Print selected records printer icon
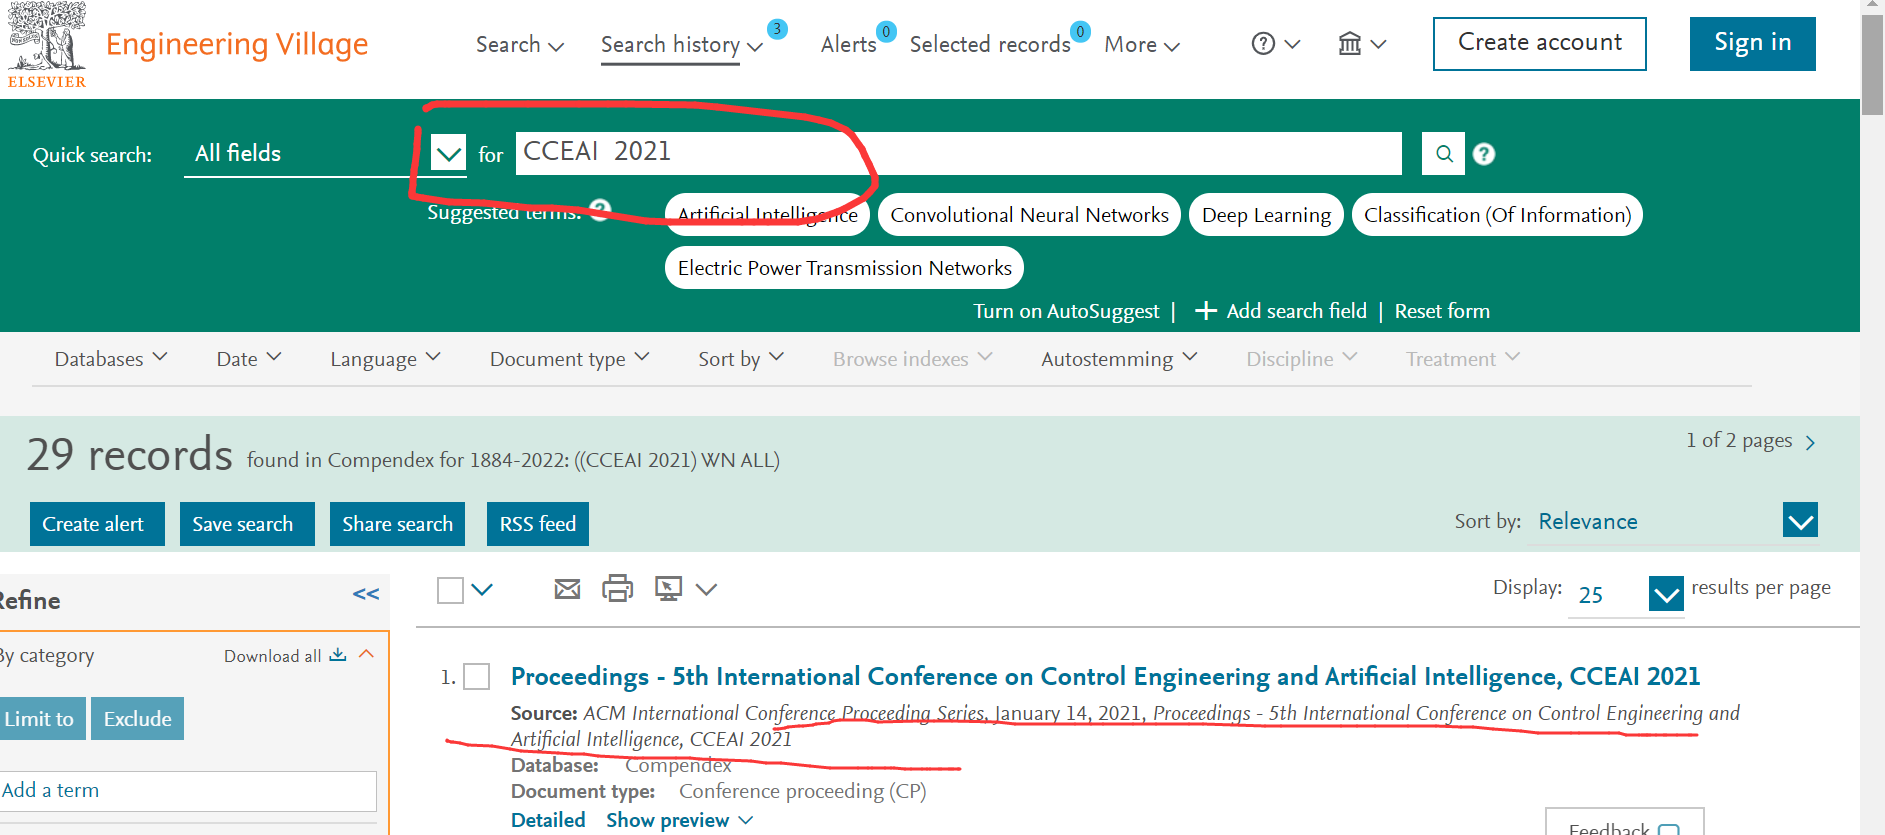This screenshot has height=835, width=1885. click(x=617, y=588)
